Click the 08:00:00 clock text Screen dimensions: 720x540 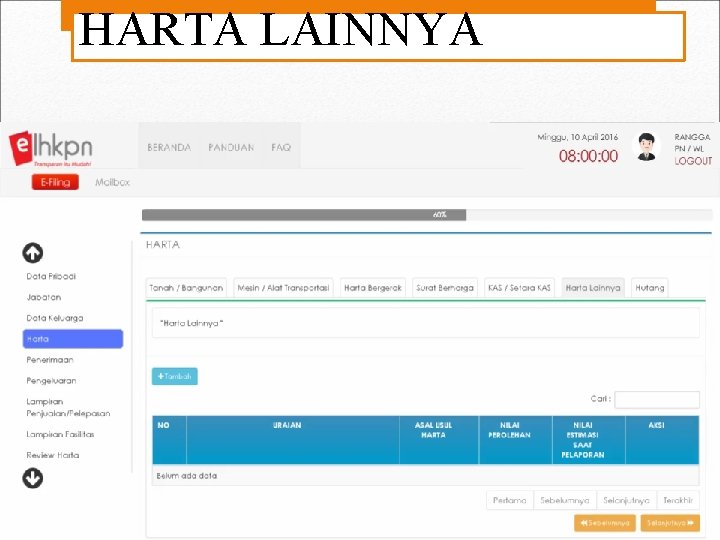588,156
